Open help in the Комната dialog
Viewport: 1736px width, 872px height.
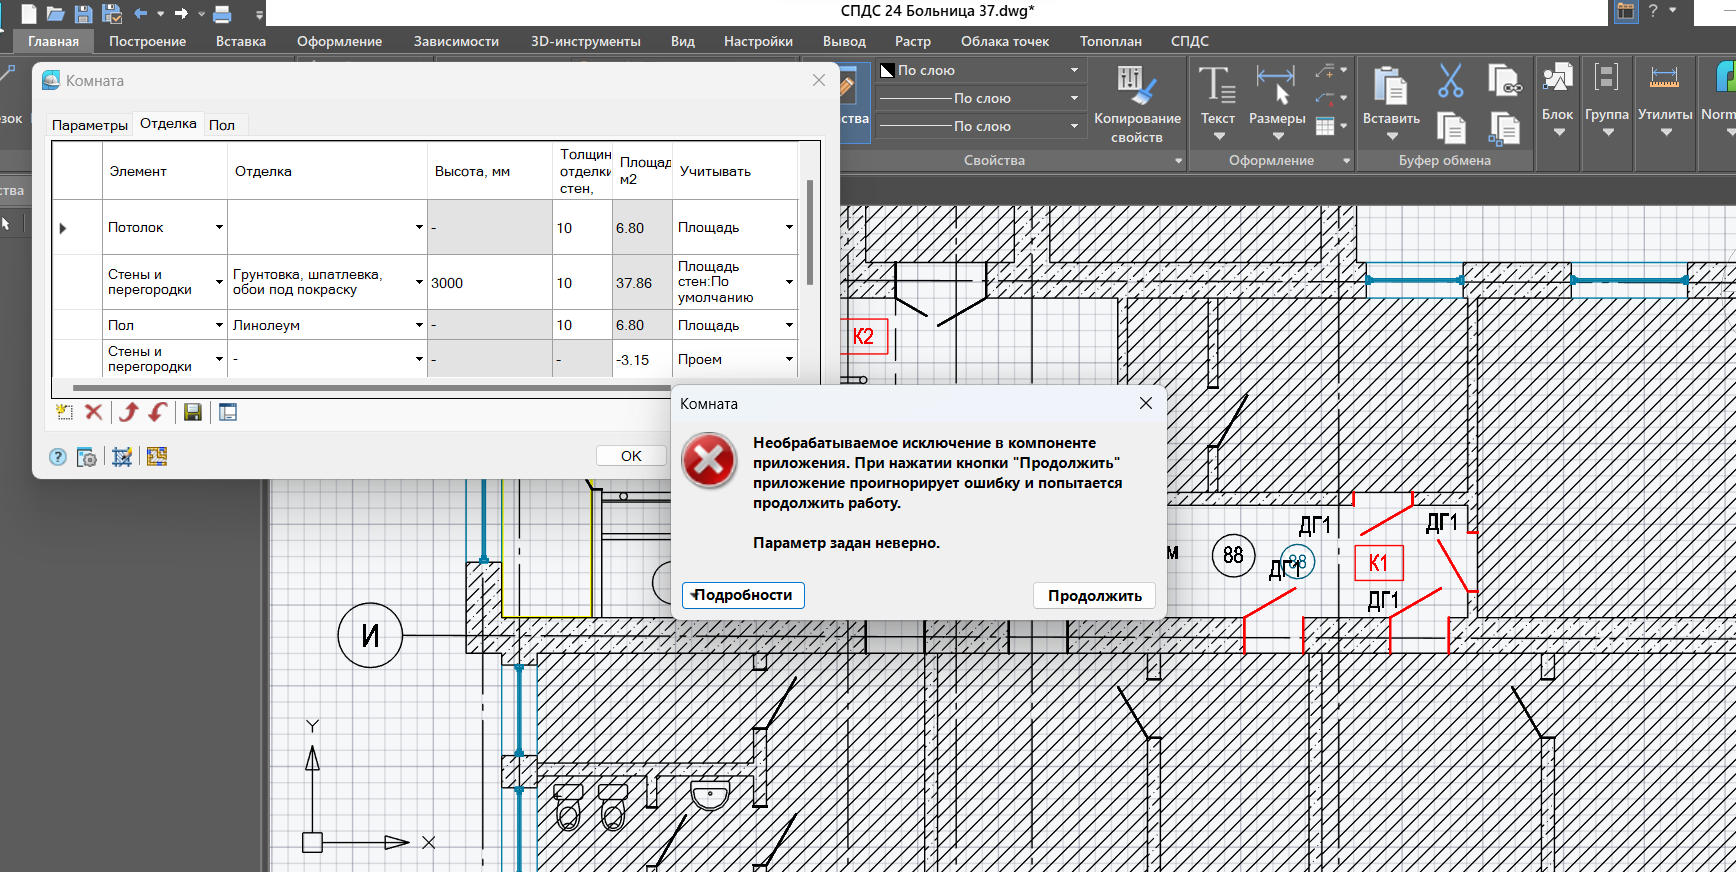tap(58, 457)
